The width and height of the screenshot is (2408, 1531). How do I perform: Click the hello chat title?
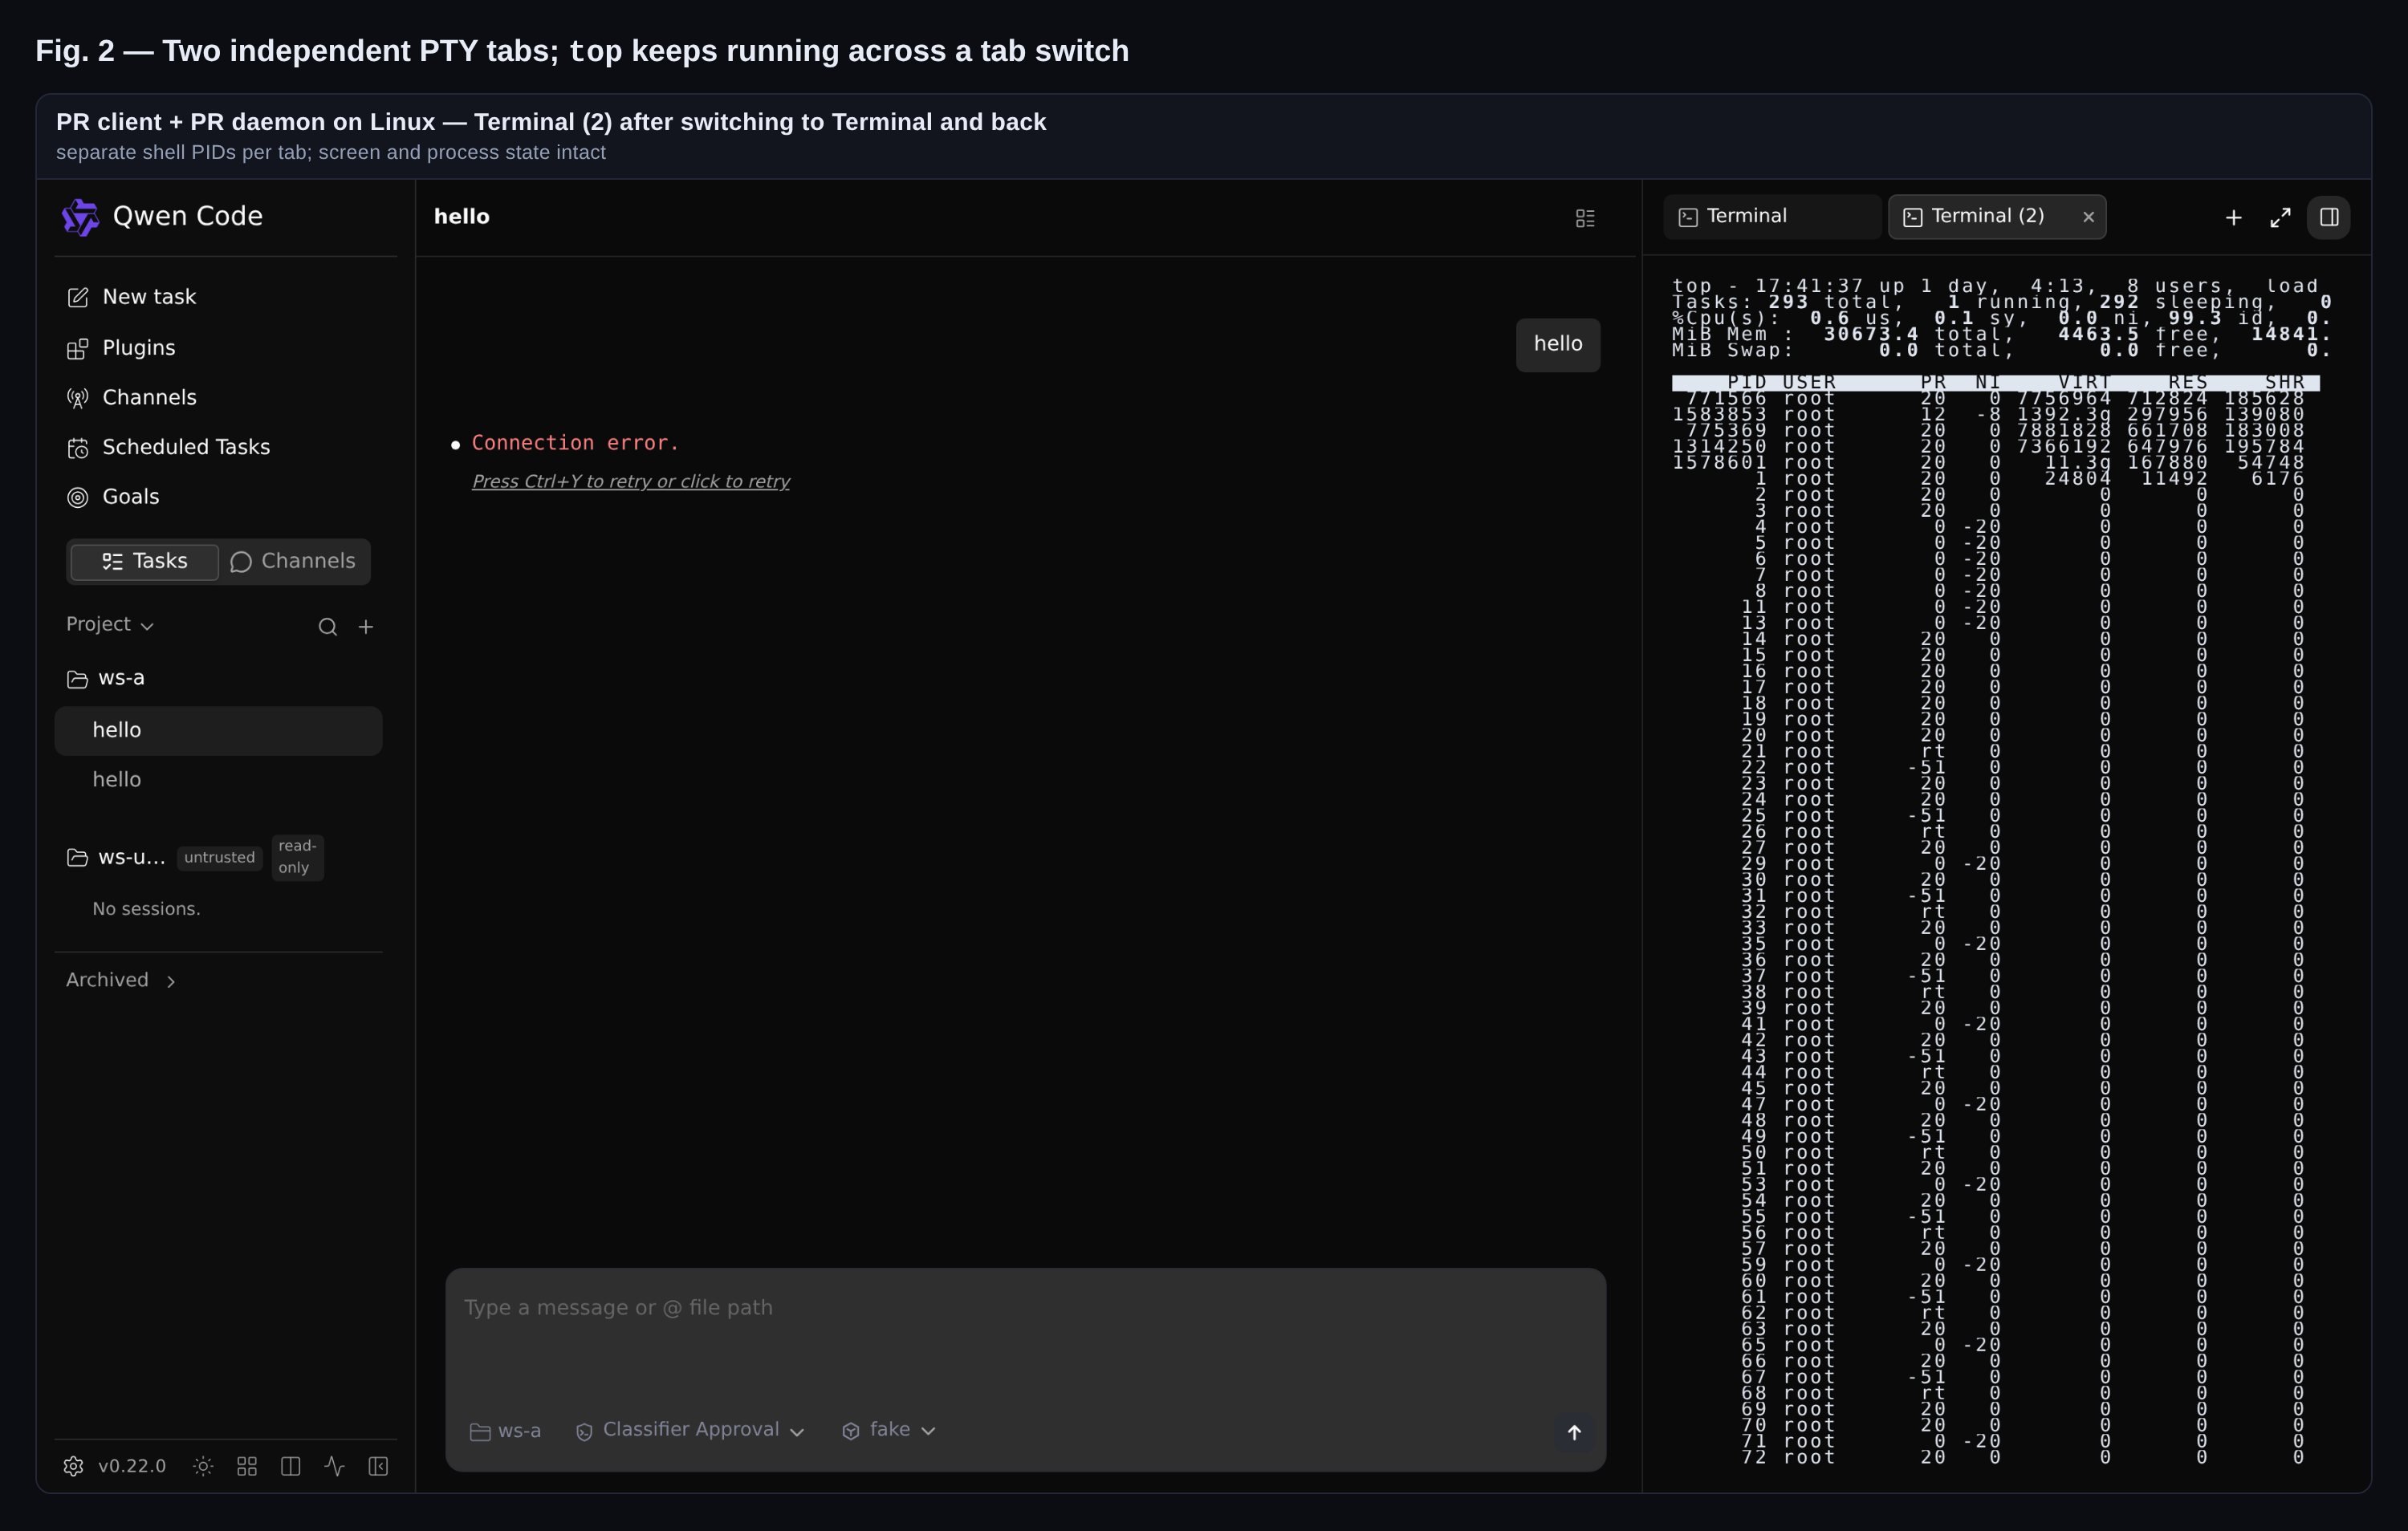point(462,217)
